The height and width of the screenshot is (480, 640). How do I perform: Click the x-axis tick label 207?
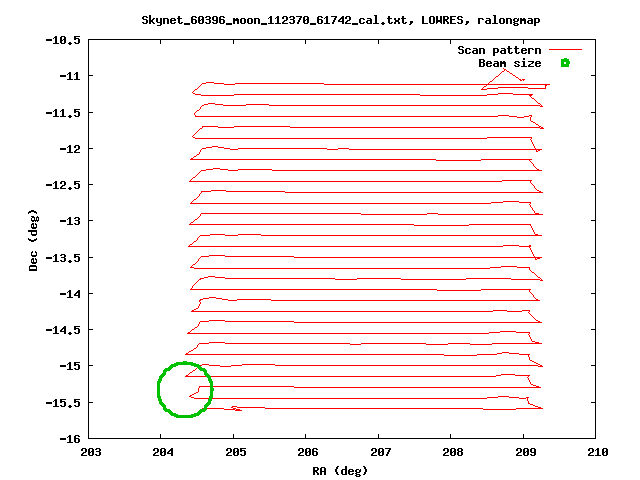[380, 452]
